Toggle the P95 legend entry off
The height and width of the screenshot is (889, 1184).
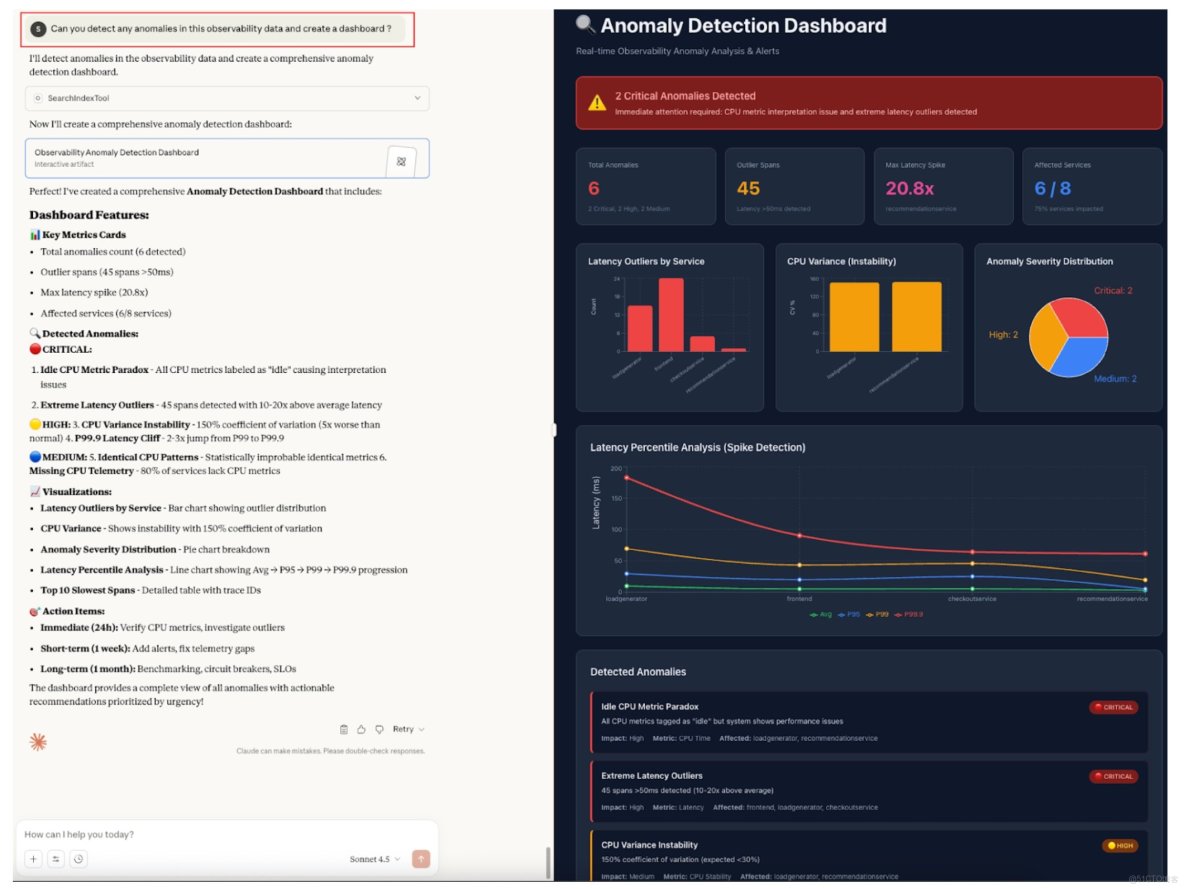pos(850,612)
